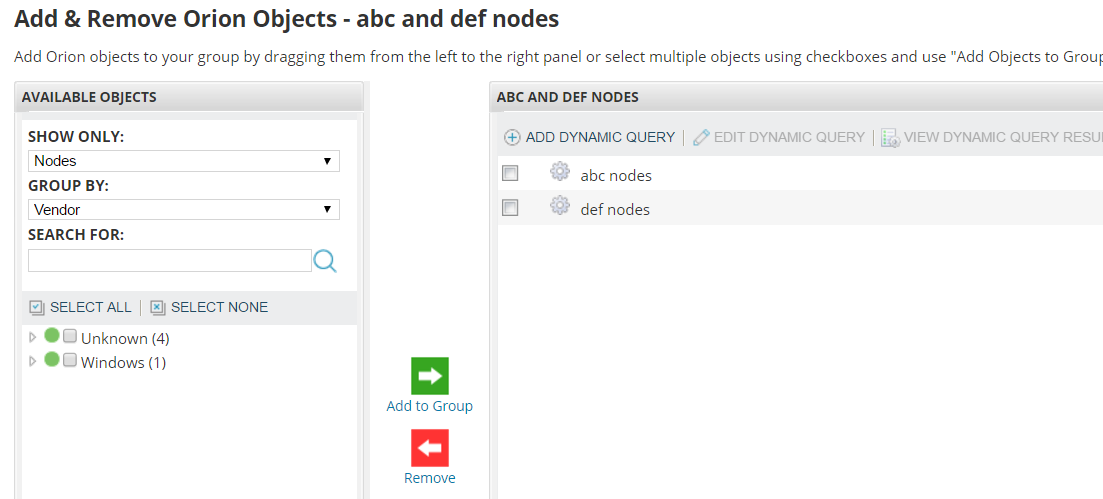Image resolution: width=1103 pixels, height=499 pixels.
Task: Click the EDIT DYNAMIC QUERY label
Action: point(789,137)
